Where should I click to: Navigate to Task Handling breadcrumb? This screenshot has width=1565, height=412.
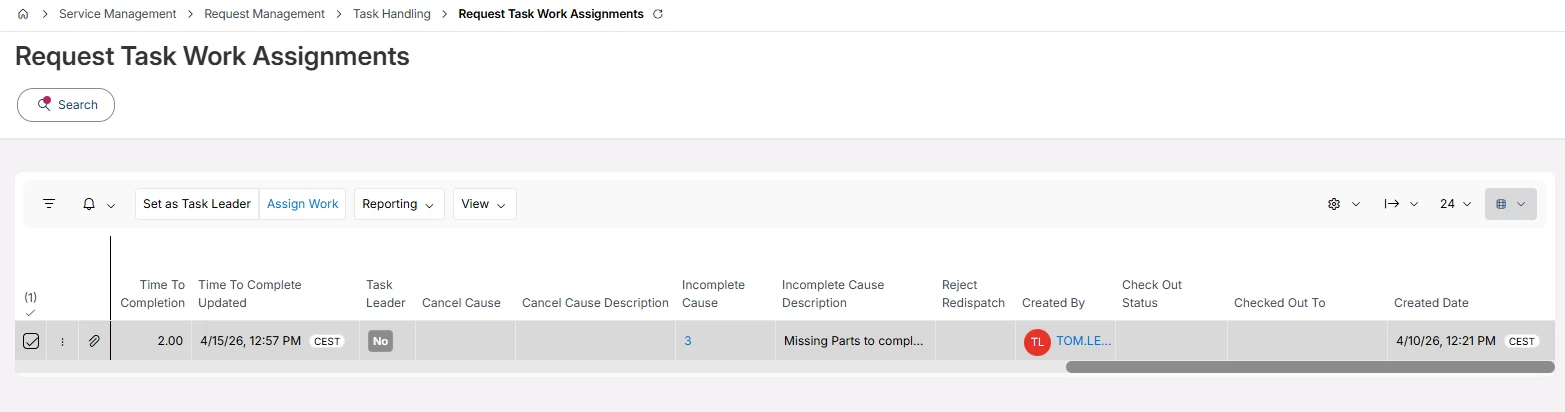tap(392, 15)
